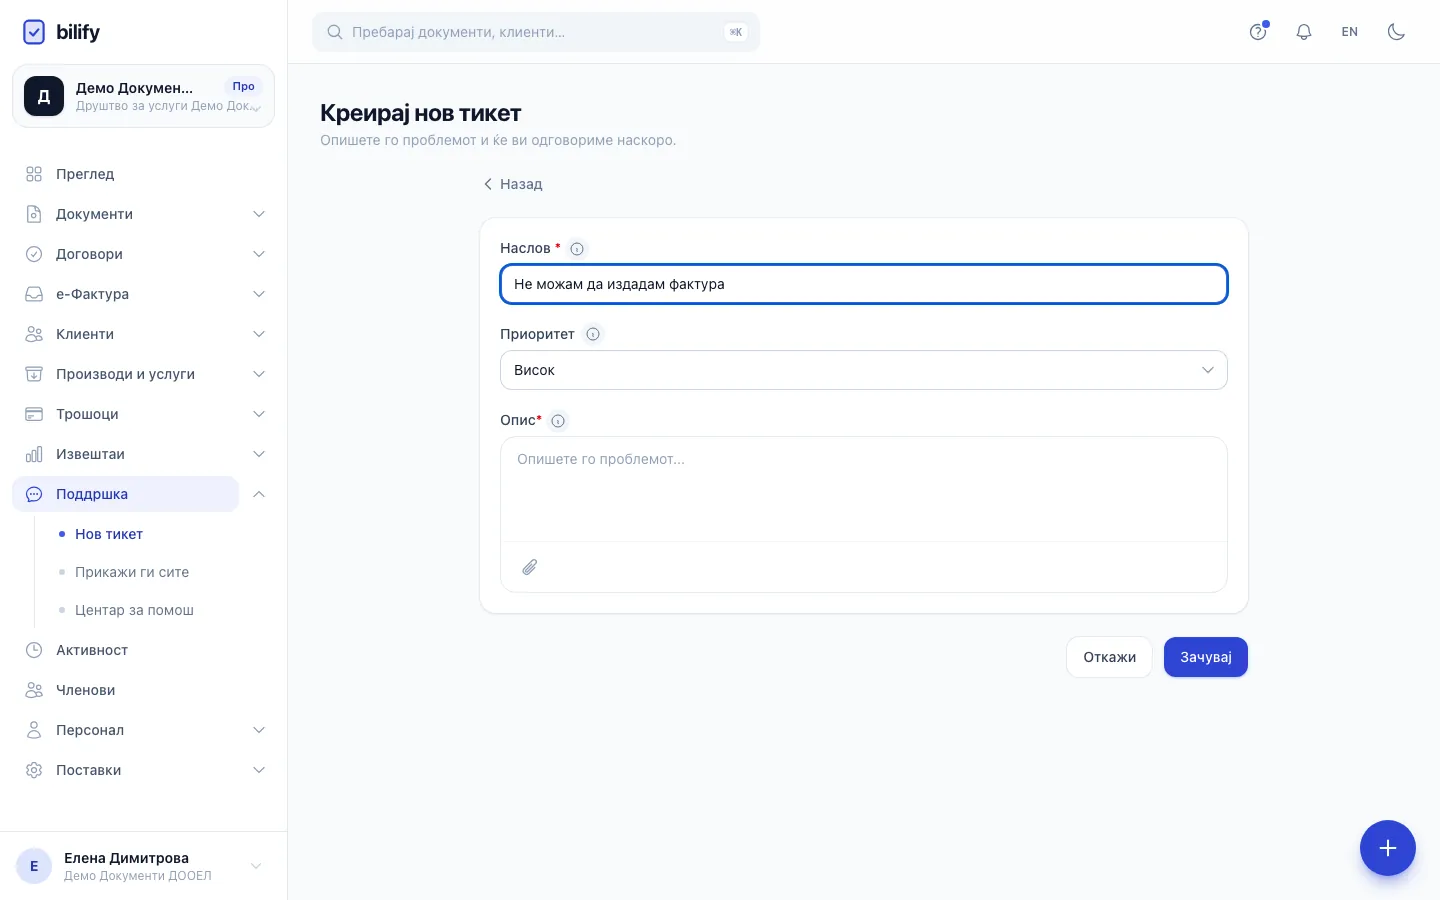Open Прикажи ги сите submenu item
1440x900 pixels.
tap(132, 572)
